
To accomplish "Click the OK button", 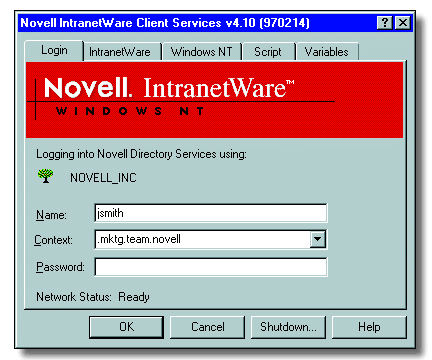I will (127, 327).
